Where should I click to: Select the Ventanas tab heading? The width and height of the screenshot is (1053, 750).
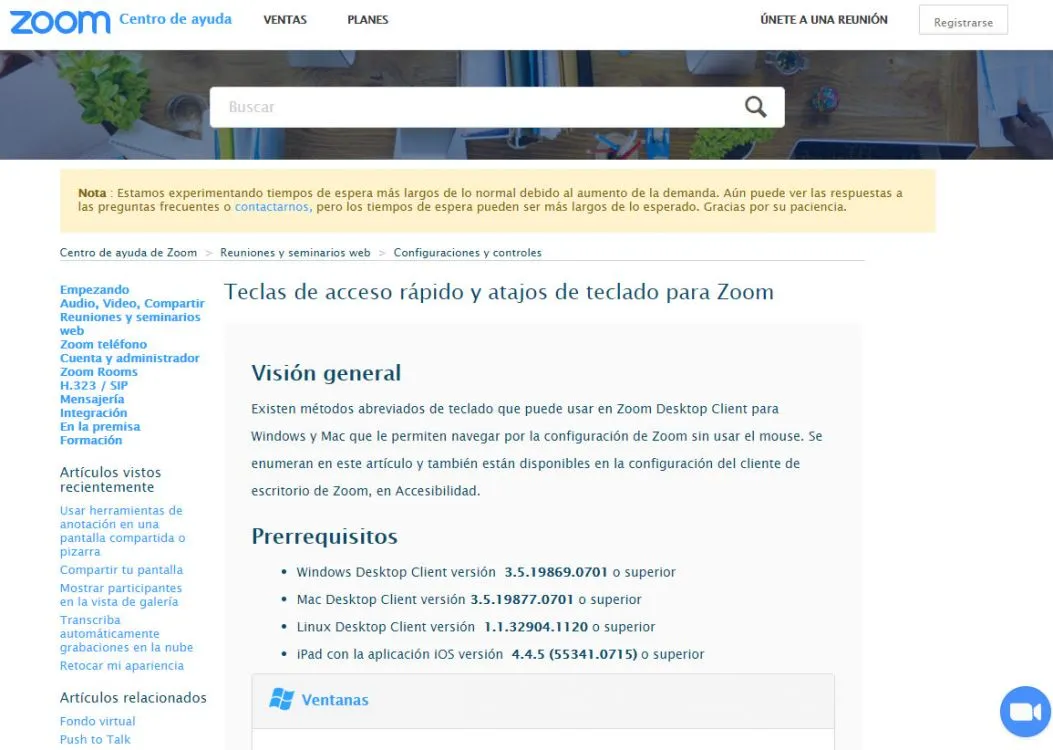[x=335, y=700]
